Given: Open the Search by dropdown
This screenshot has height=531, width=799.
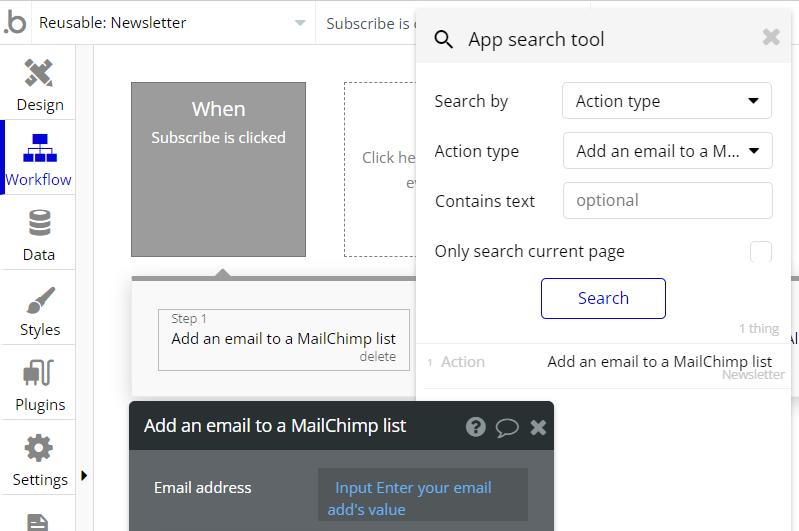Looking at the screenshot, I should (667, 101).
